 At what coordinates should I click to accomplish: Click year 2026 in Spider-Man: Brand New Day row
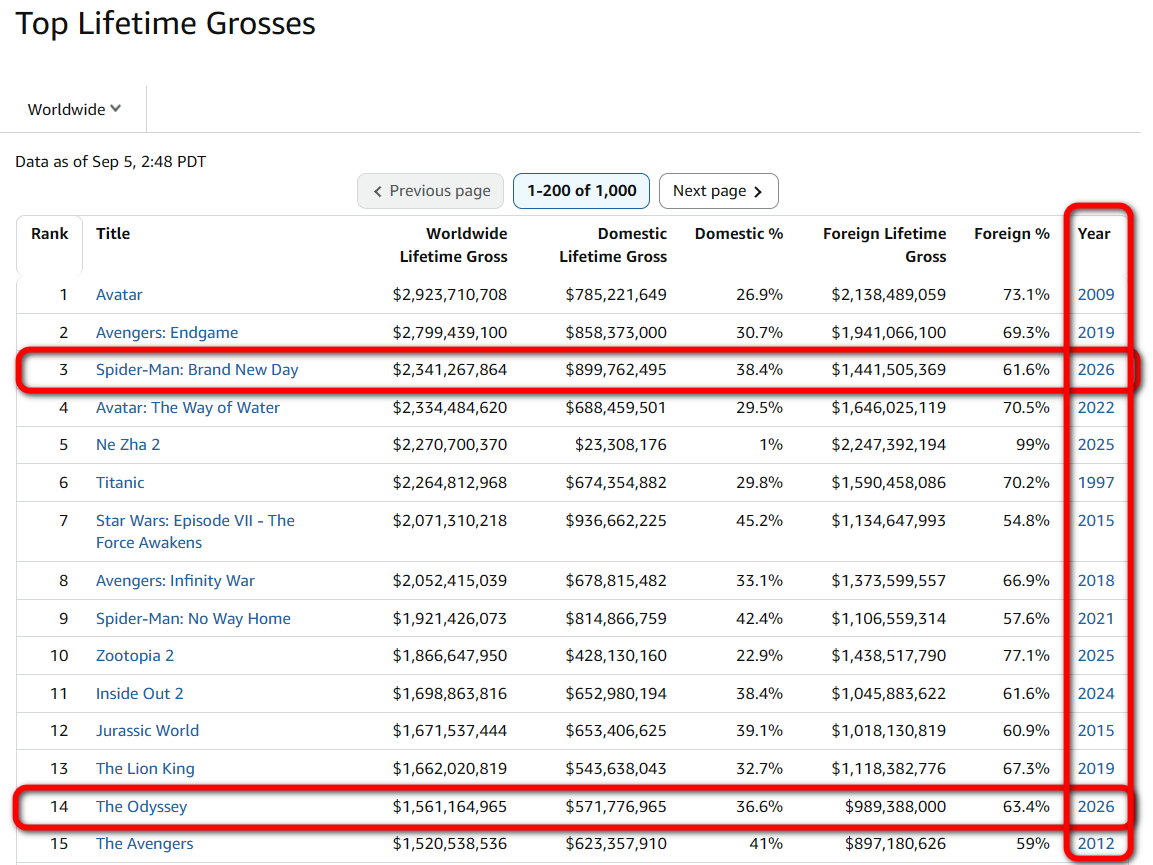click(1096, 370)
